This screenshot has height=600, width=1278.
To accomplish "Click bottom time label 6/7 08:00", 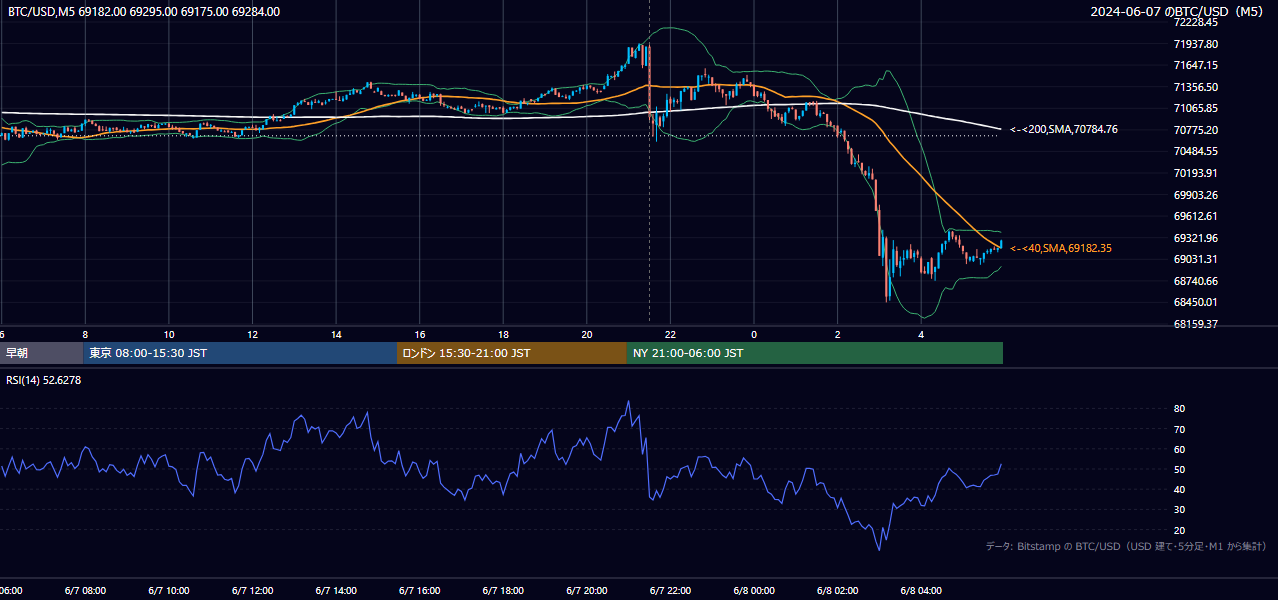I will point(85,591).
